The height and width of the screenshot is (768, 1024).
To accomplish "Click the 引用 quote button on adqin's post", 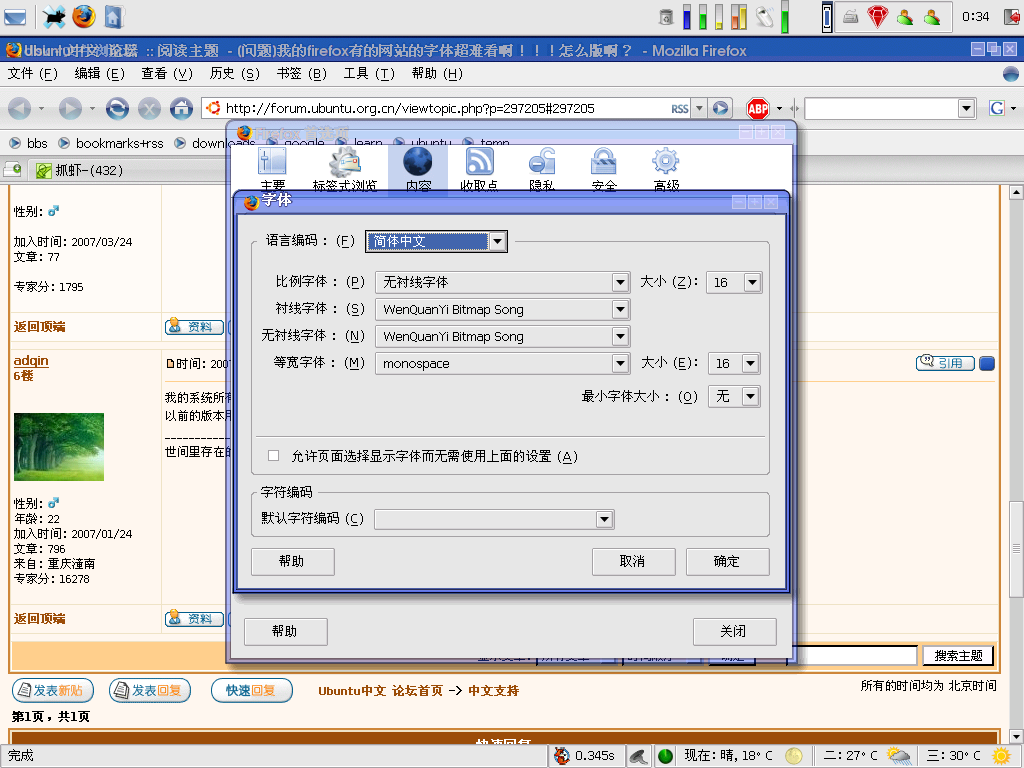I will click(x=945, y=362).
